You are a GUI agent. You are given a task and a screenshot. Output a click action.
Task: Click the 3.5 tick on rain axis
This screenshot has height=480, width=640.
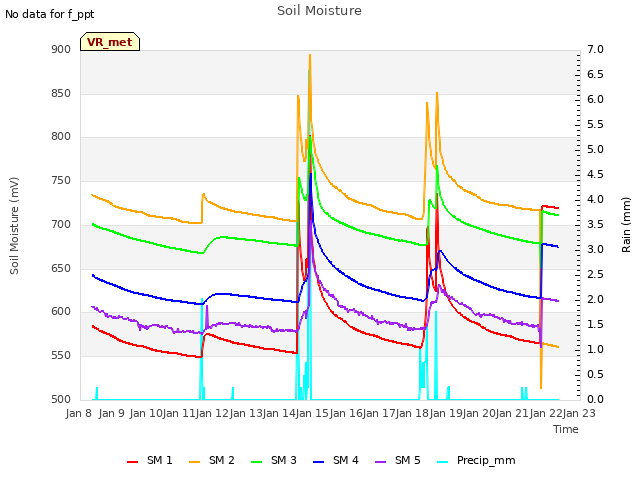595,224
